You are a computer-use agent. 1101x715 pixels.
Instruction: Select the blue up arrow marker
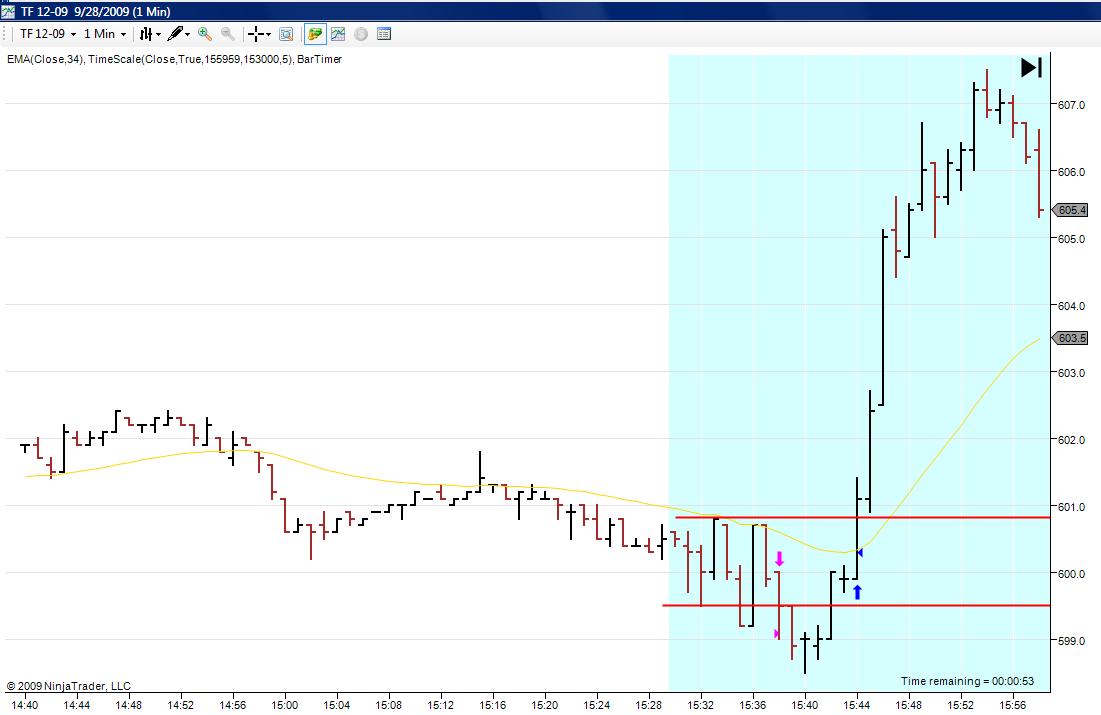coord(857,592)
